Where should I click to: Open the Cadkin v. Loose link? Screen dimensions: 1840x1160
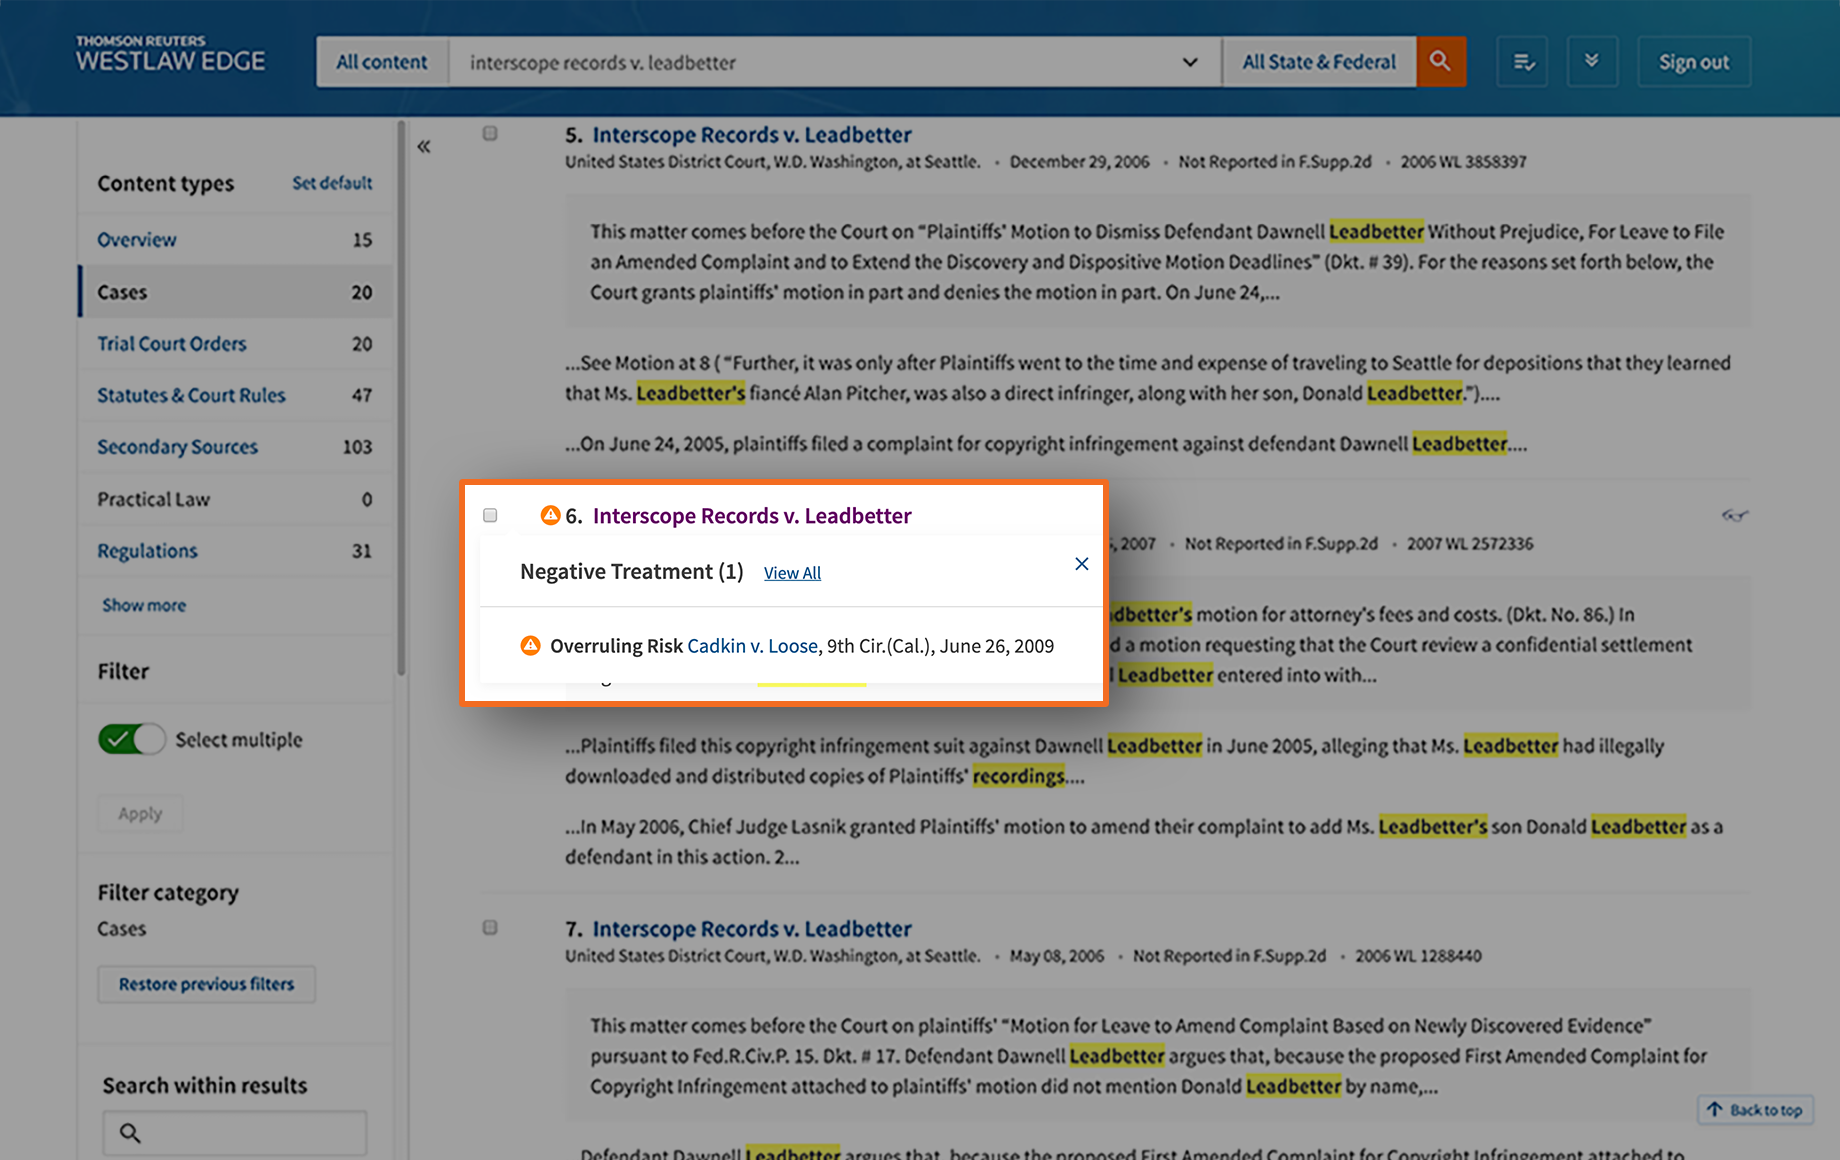click(752, 646)
